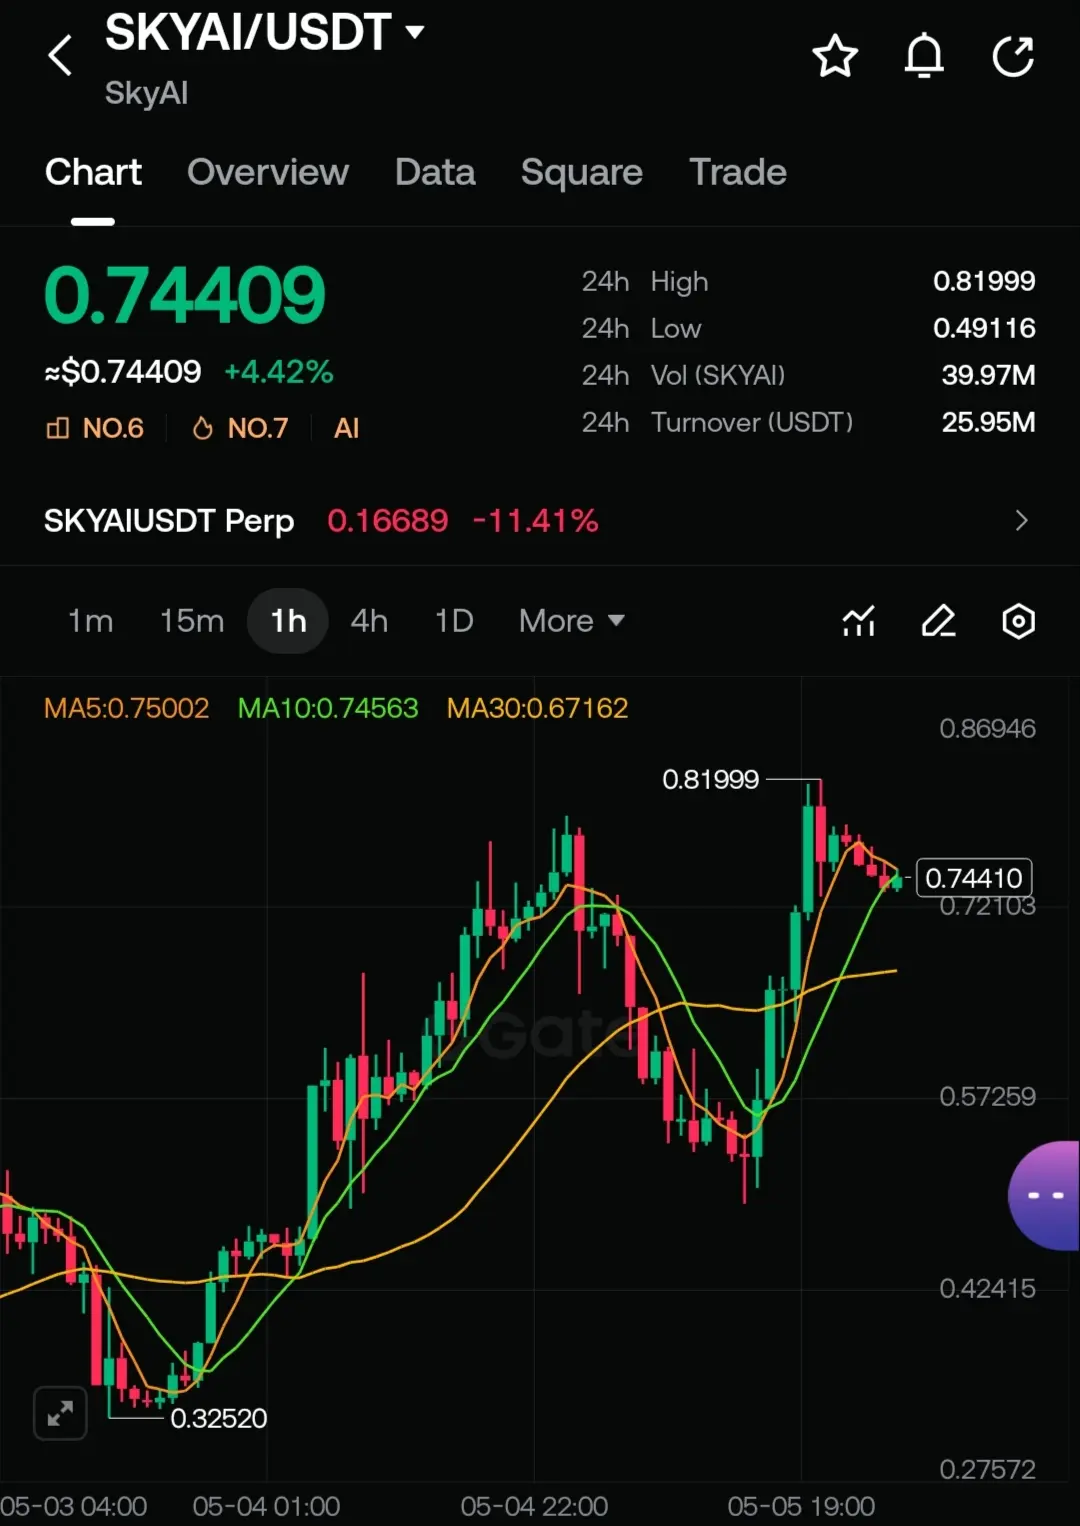
Task: Switch to the Data tab
Action: [435, 172]
